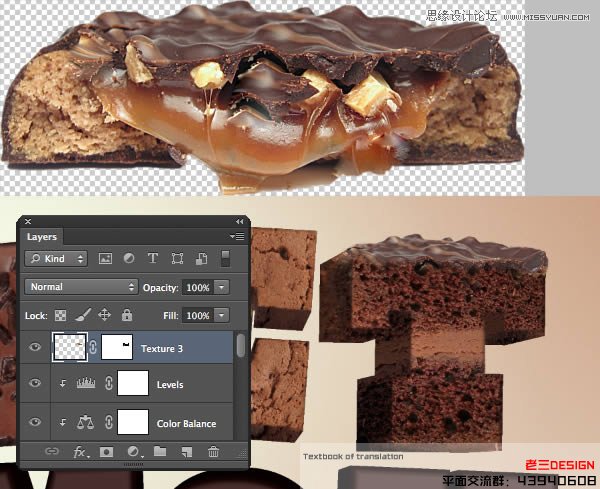Lock all with padlock icon

[127, 315]
